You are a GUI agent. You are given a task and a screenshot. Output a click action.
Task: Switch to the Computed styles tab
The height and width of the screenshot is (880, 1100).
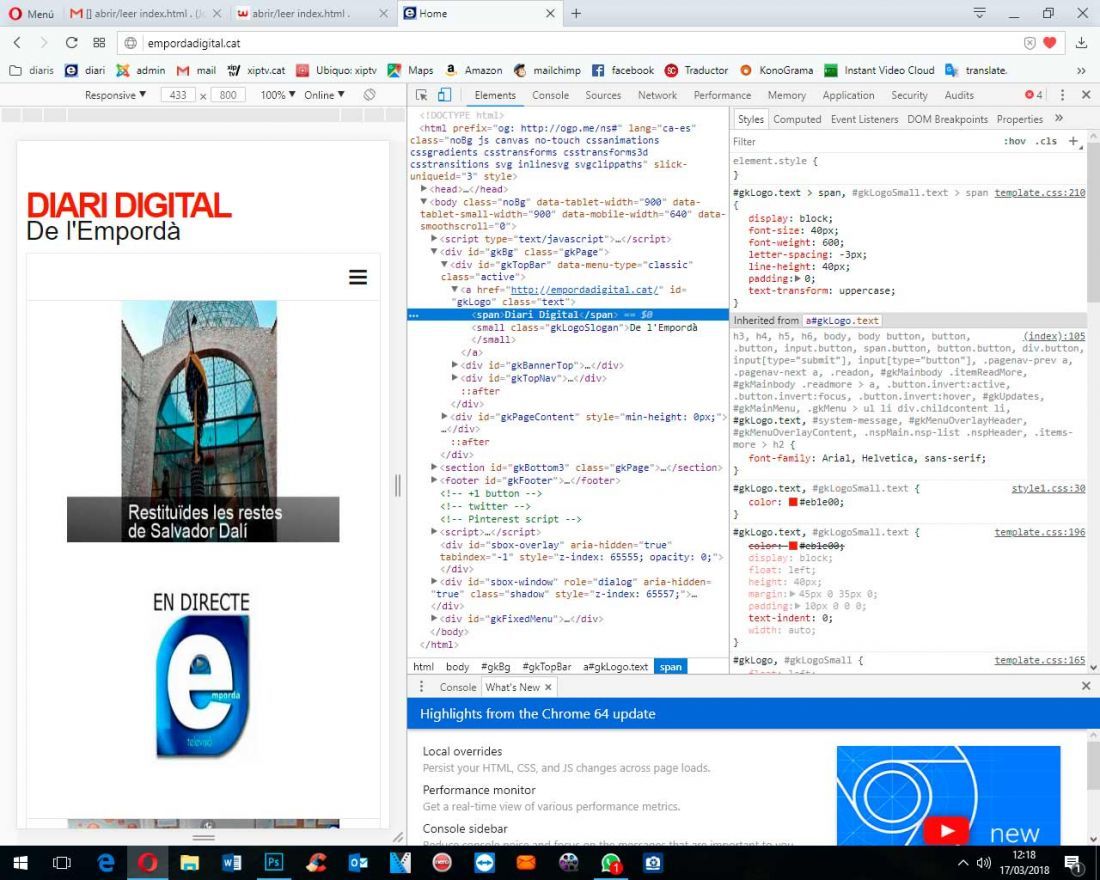797,119
